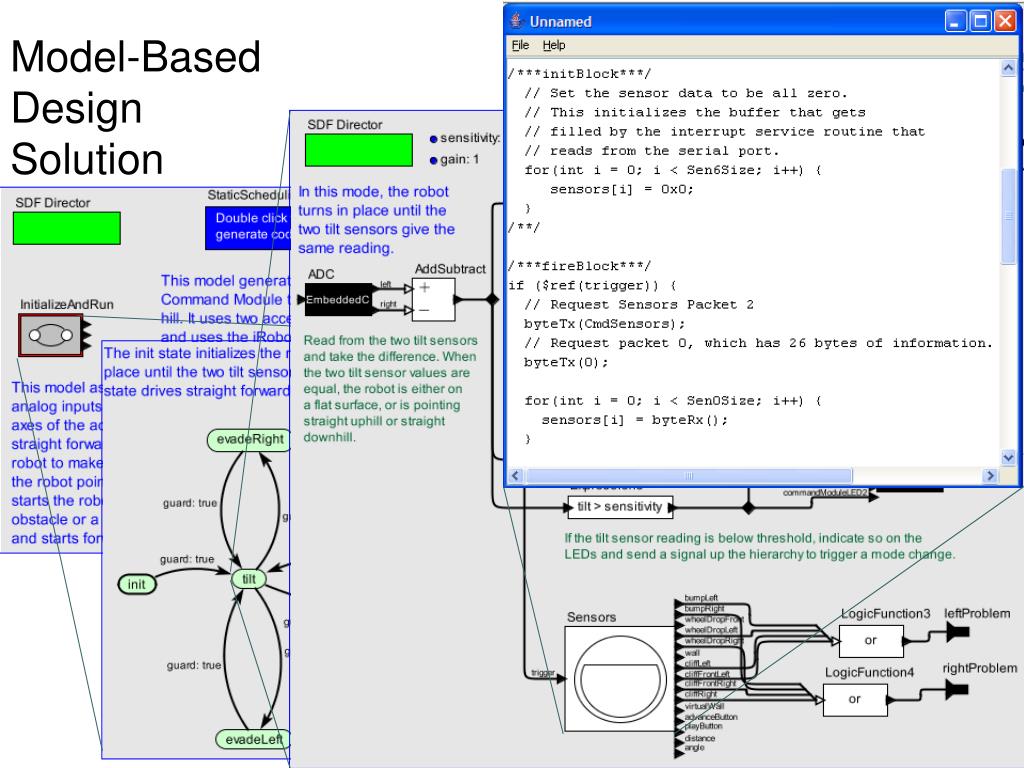
Task: Click the horizontal scrollbar right arrow
Action: 990,475
